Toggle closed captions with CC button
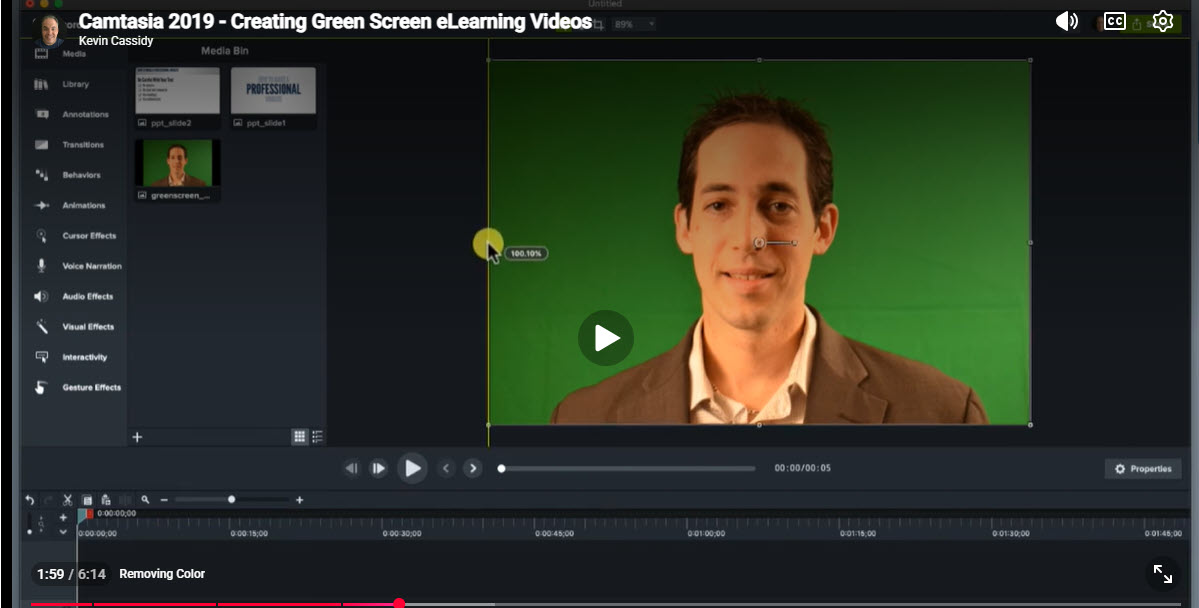 tap(1115, 21)
